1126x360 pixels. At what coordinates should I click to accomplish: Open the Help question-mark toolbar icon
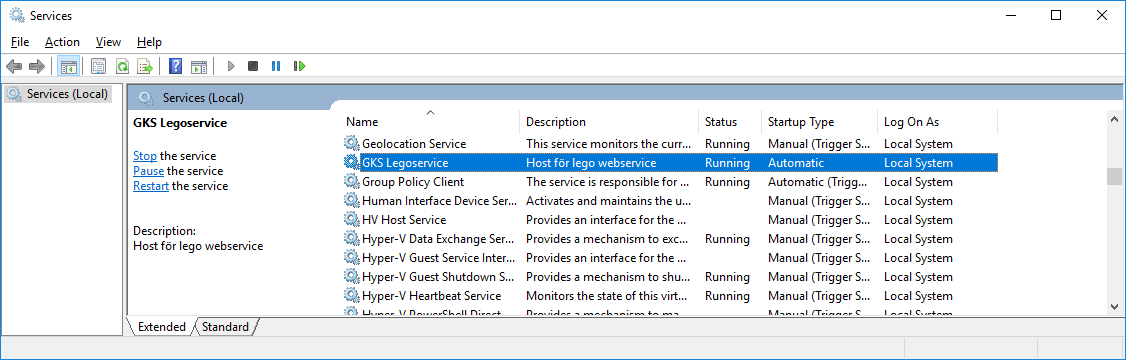pos(175,66)
